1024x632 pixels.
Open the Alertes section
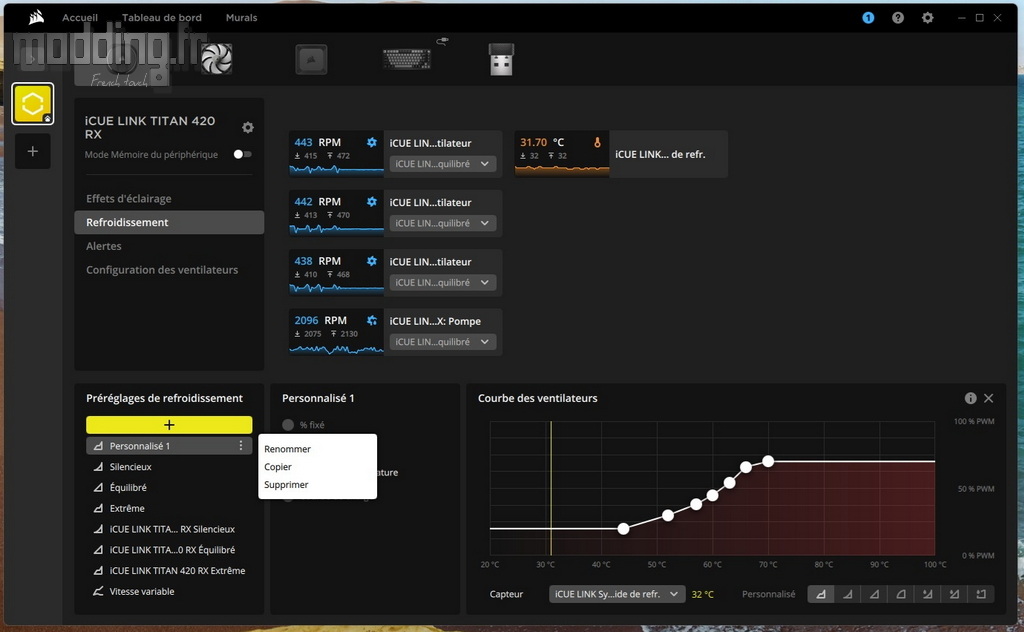(x=169, y=246)
